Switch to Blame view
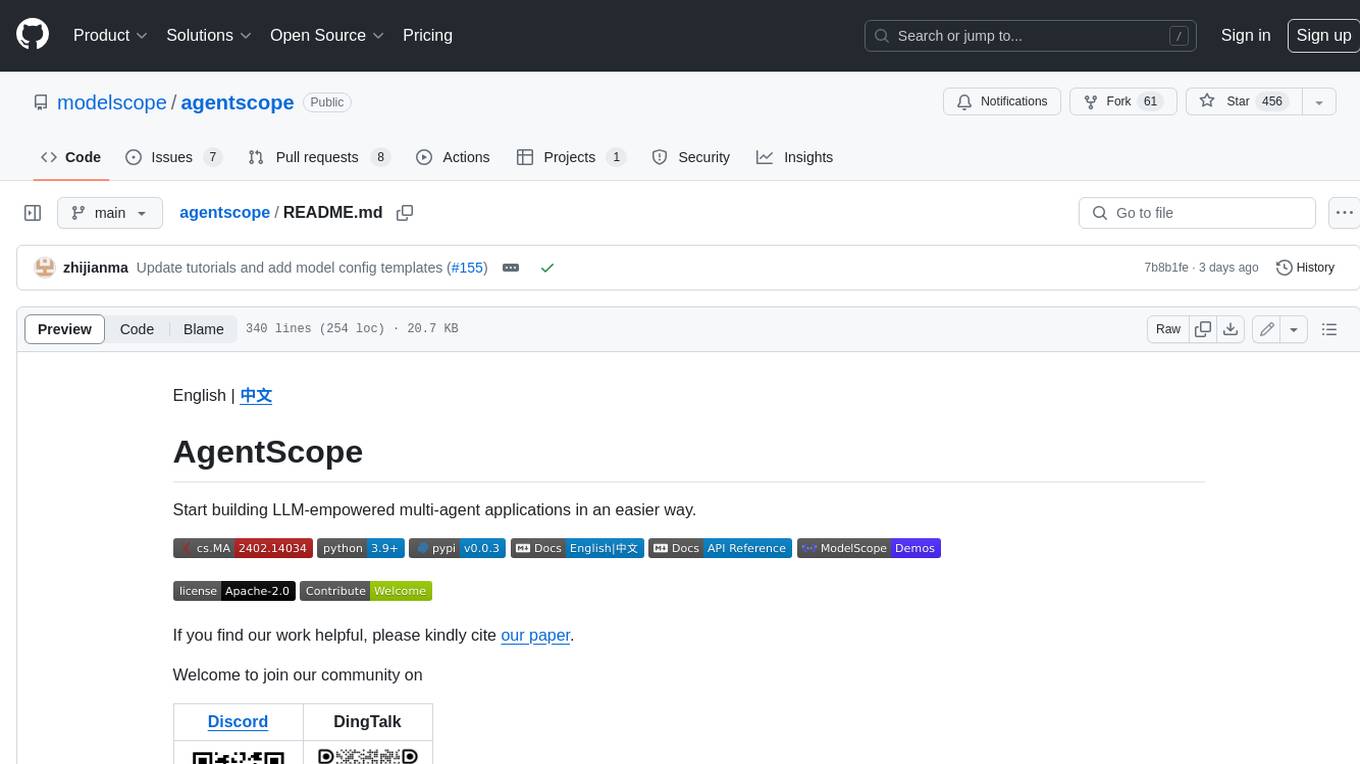Viewport: 1360px width, 764px height. click(x=203, y=329)
